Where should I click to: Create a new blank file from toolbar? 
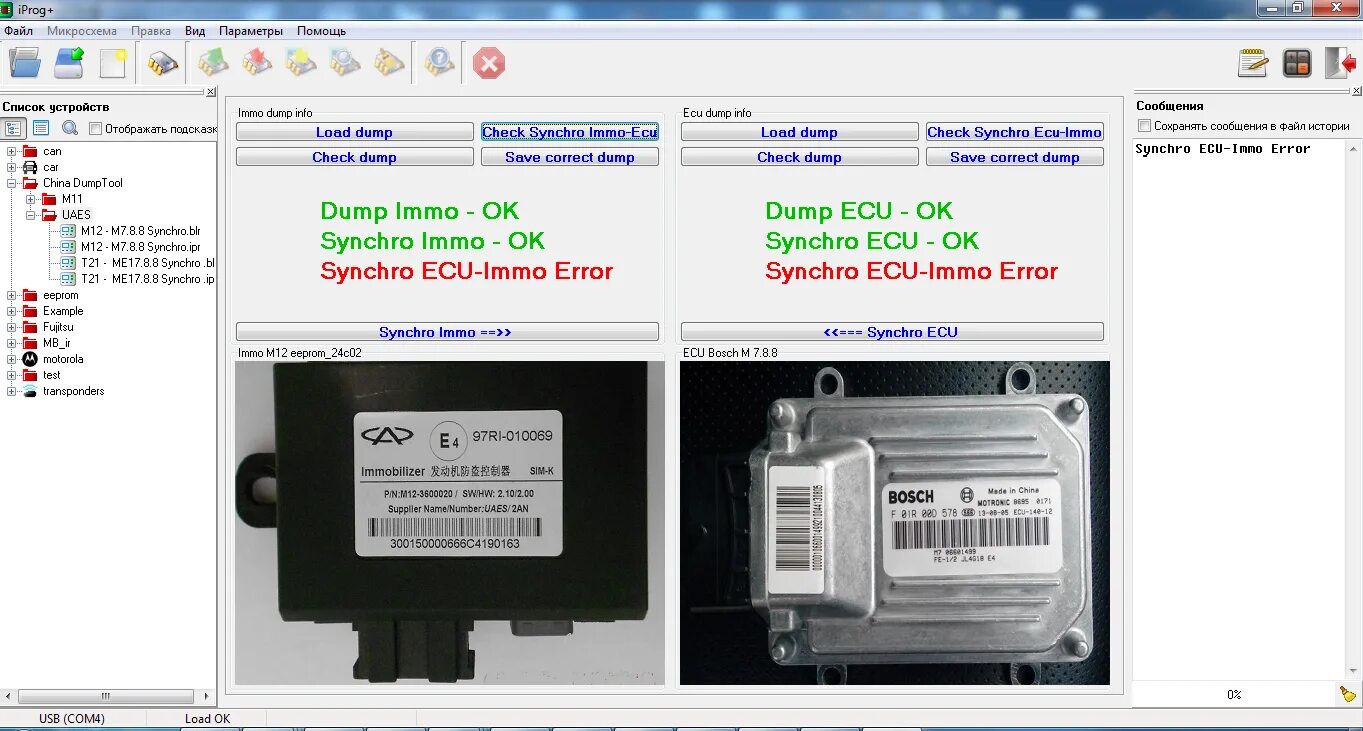[113, 63]
